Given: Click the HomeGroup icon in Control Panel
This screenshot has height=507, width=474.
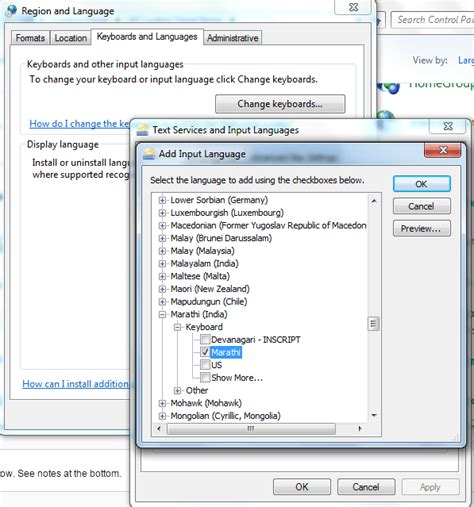Looking at the screenshot, I should [388, 87].
